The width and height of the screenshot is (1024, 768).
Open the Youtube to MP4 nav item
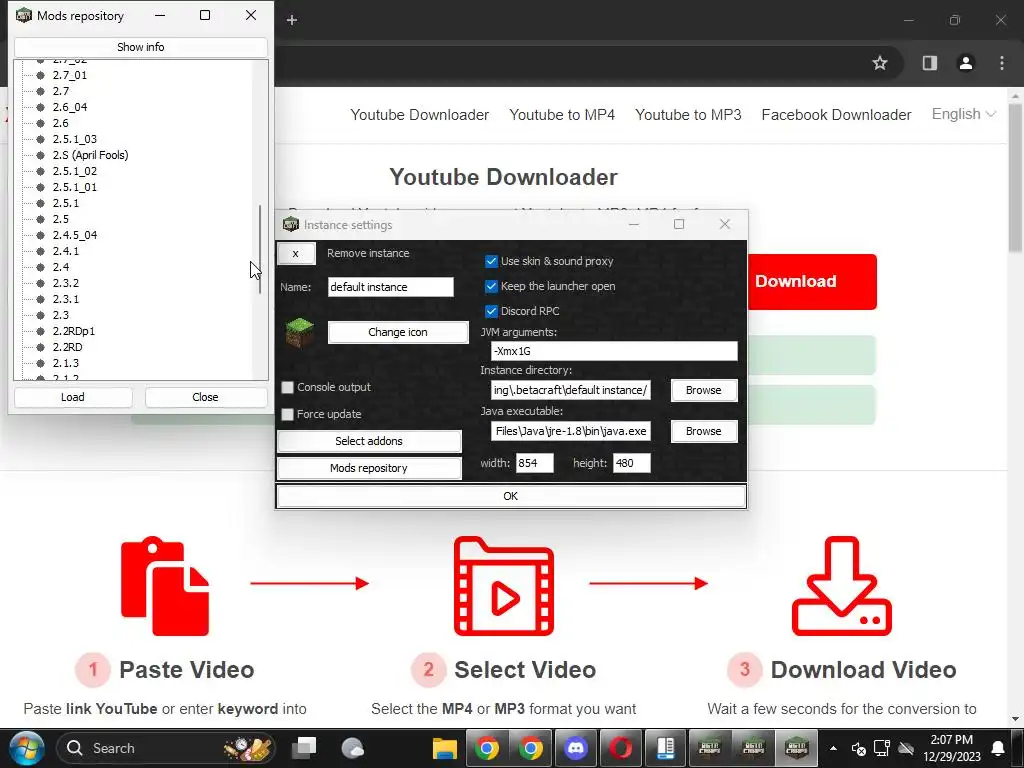tap(562, 115)
